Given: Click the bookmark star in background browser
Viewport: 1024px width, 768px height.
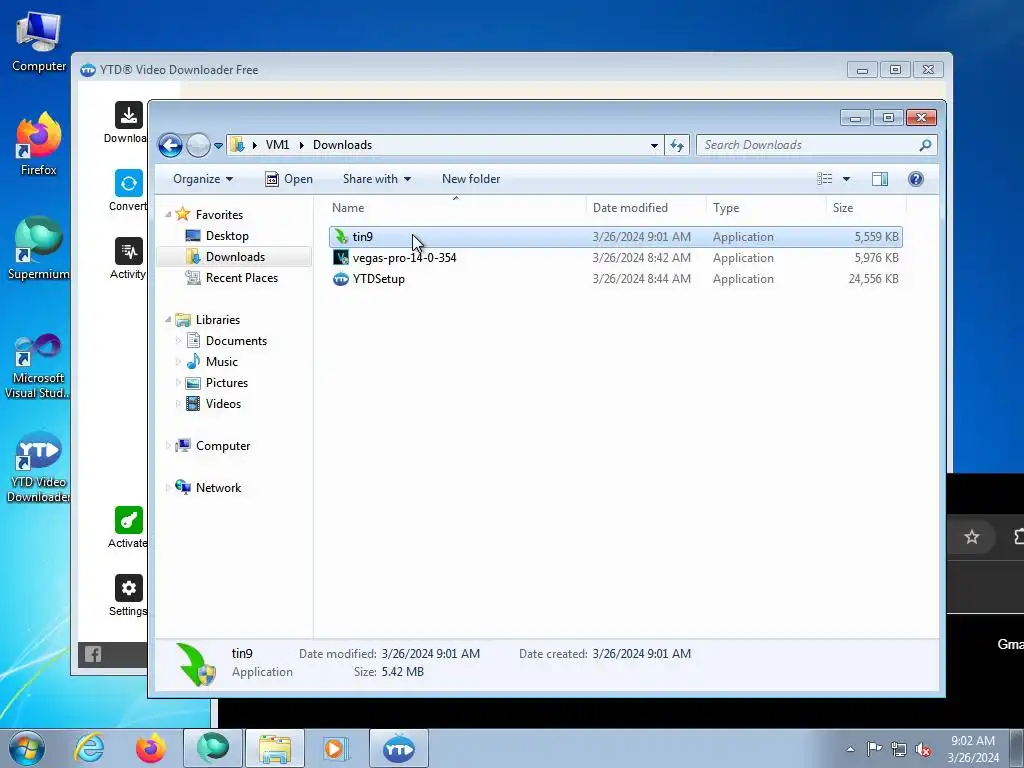Looking at the screenshot, I should pos(972,537).
